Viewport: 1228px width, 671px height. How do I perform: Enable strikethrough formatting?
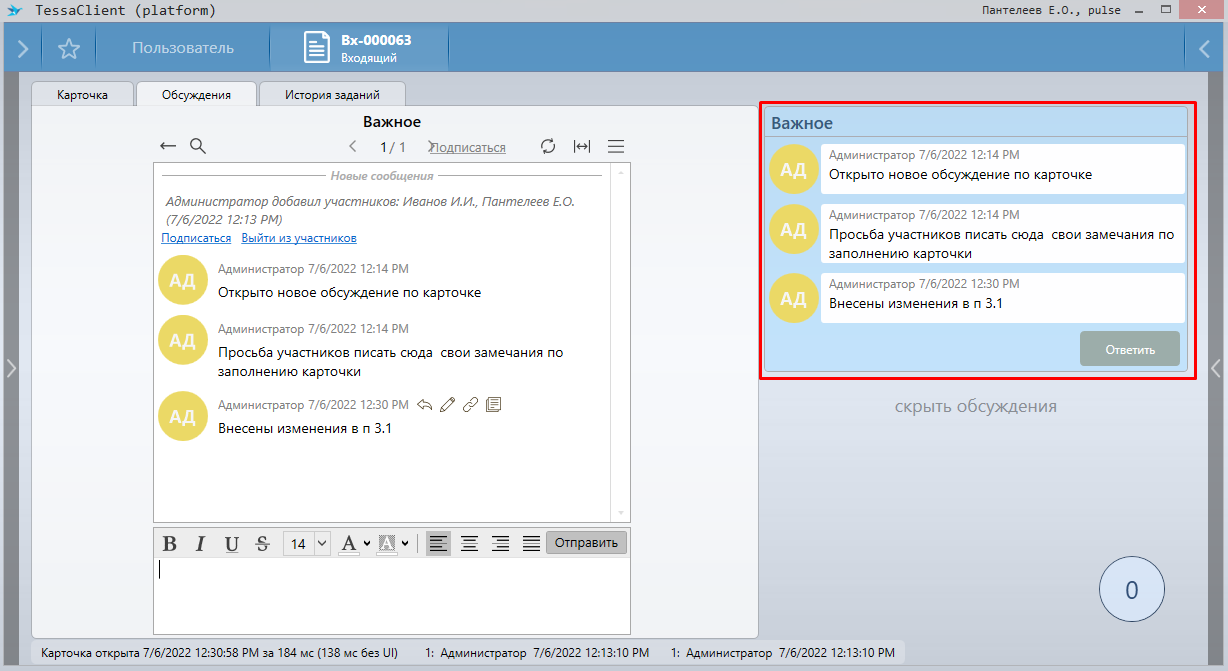click(x=263, y=544)
